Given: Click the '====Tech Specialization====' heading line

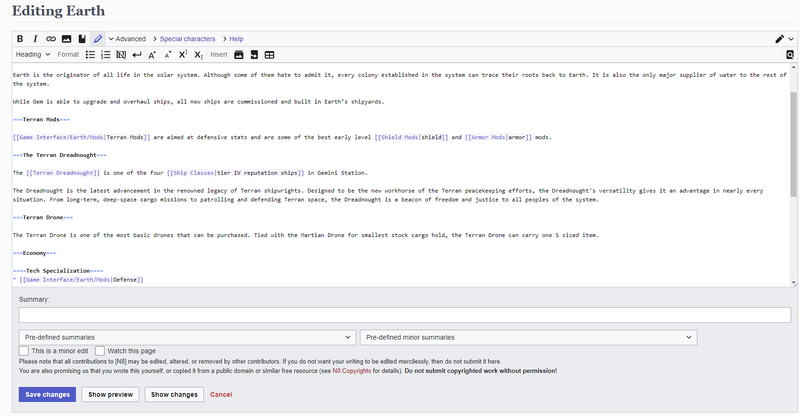Looking at the screenshot, I should (x=58, y=271).
